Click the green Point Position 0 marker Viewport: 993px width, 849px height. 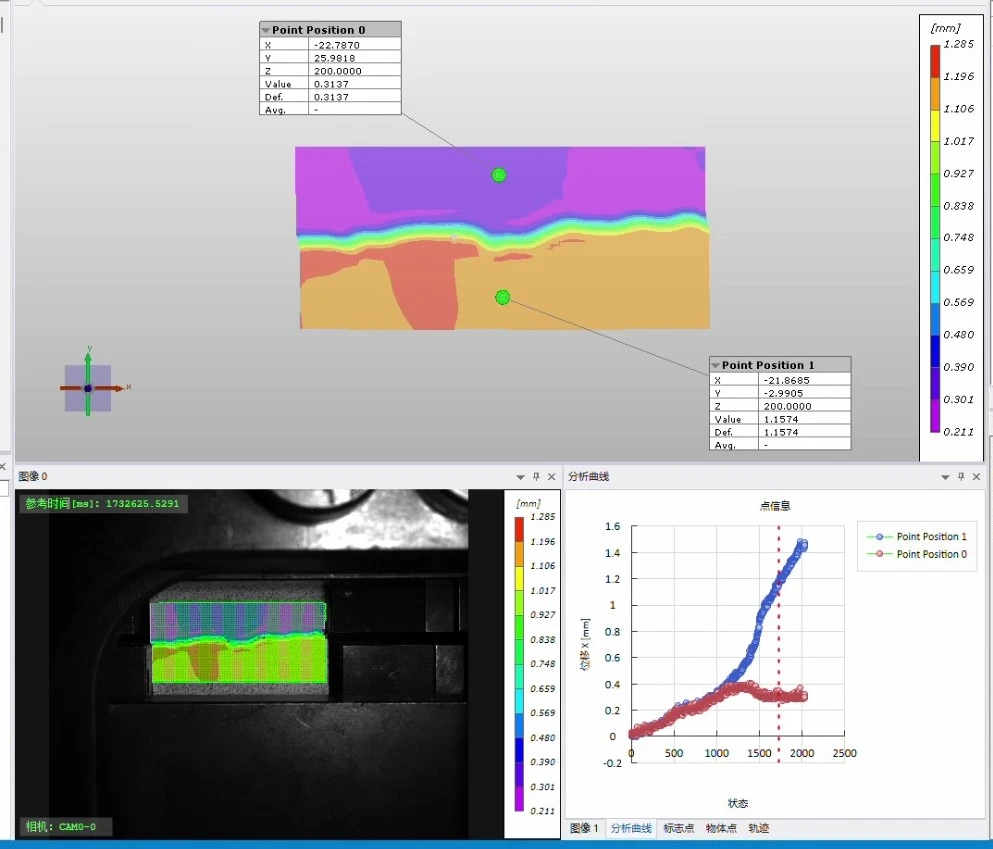(499, 175)
